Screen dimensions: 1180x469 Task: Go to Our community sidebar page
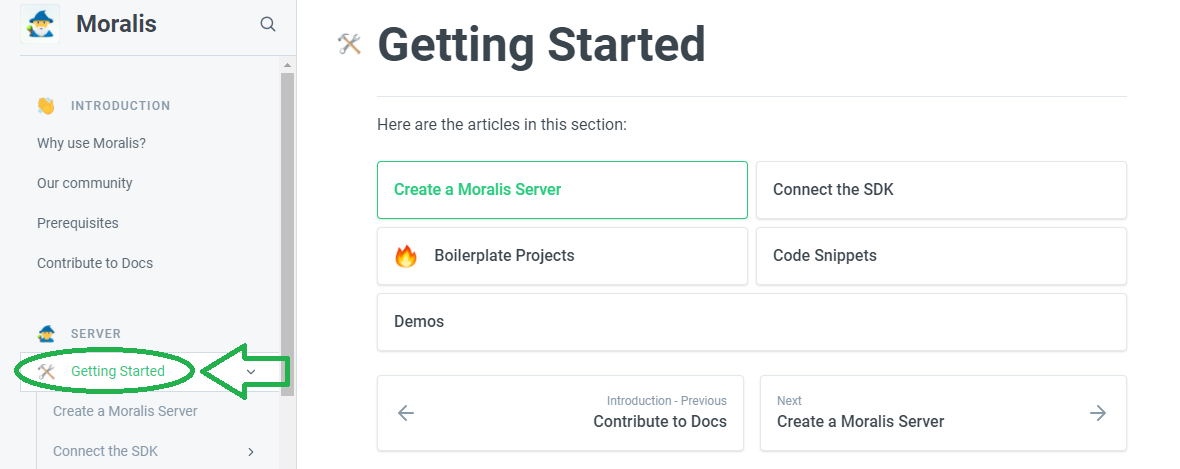[x=85, y=183]
